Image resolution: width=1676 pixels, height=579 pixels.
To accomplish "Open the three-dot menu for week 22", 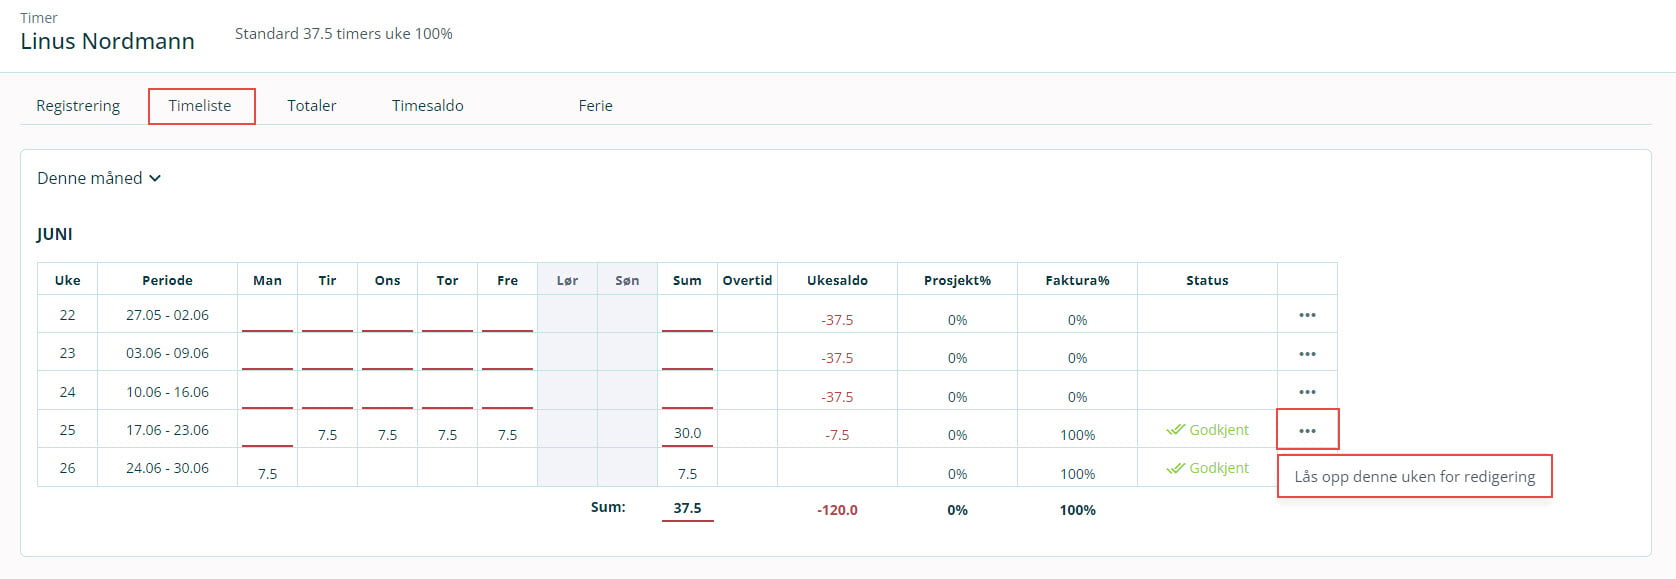I will (x=1306, y=315).
